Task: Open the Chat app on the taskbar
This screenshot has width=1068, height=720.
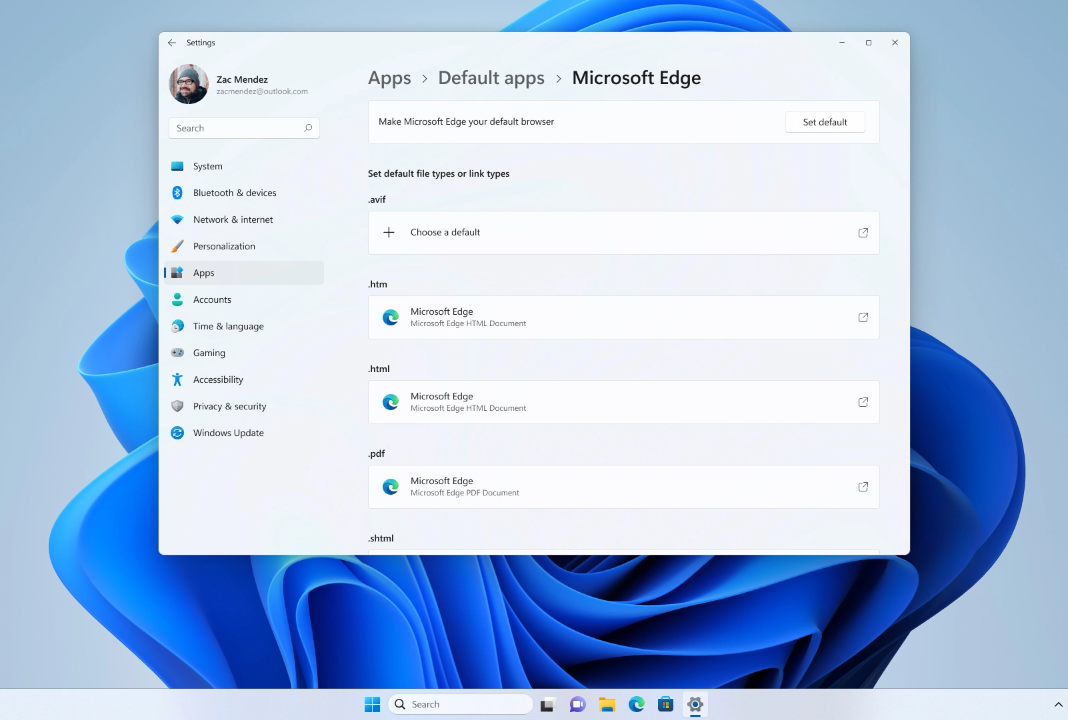Action: pyautogui.click(x=578, y=704)
